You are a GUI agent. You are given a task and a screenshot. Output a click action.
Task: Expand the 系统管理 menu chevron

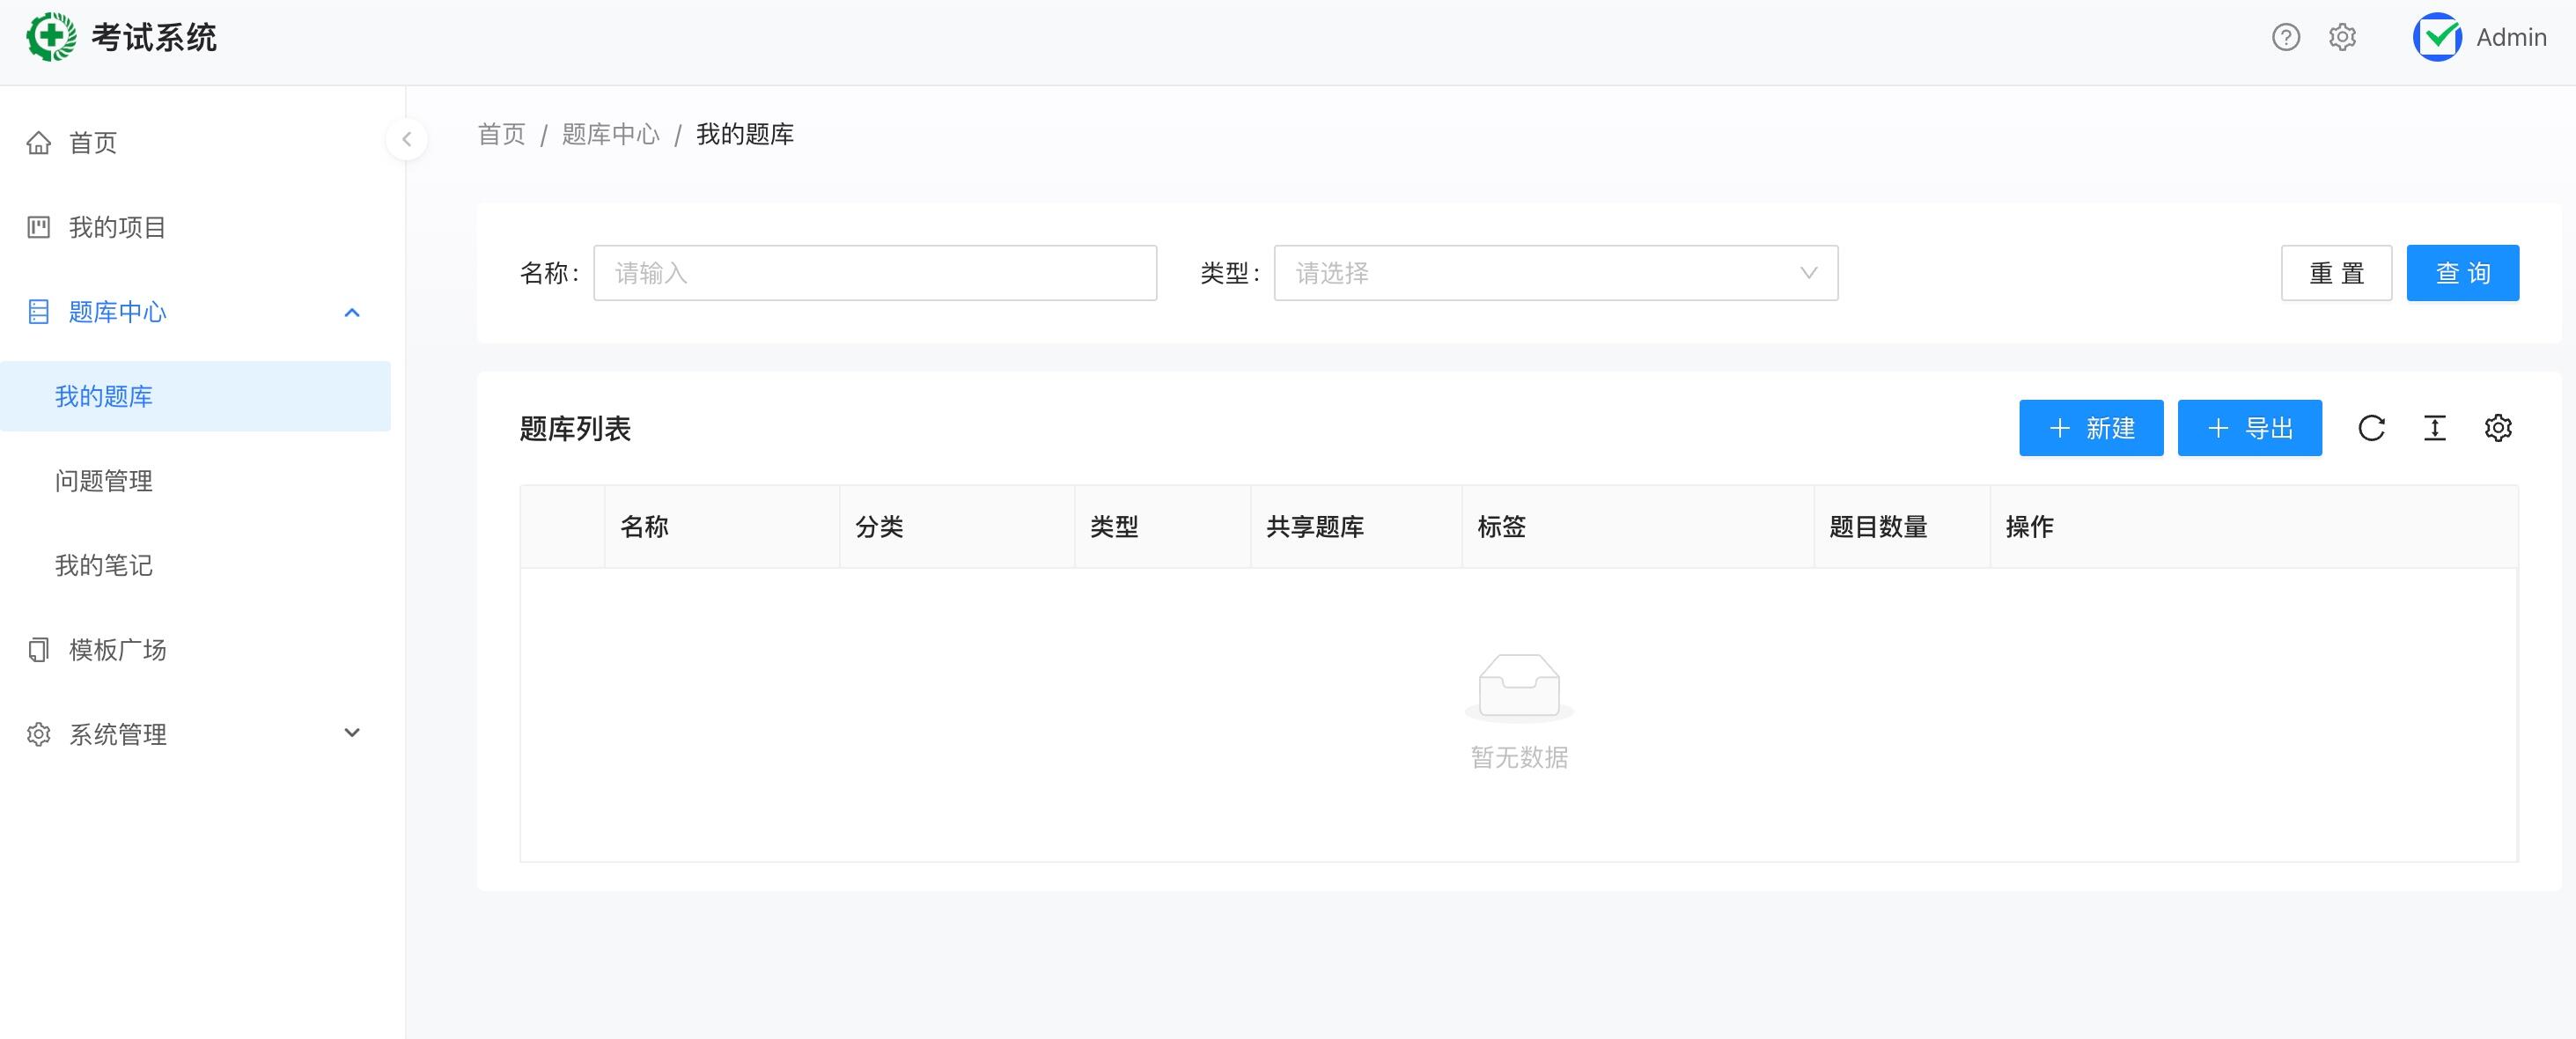pyautogui.click(x=352, y=733)
